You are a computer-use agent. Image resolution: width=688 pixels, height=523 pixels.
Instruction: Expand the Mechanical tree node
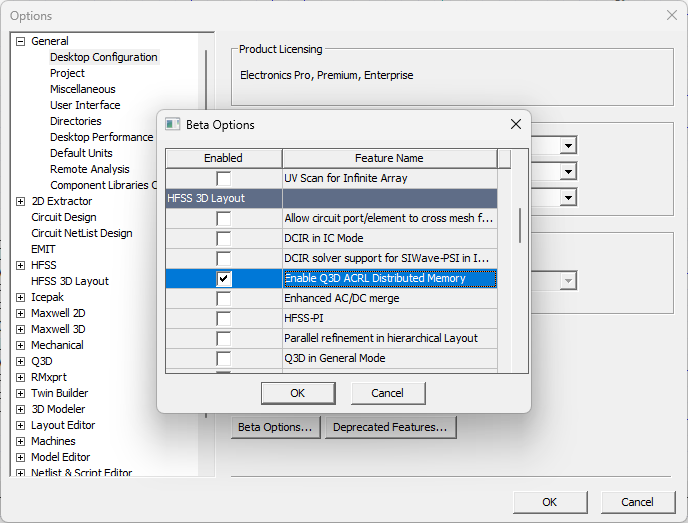tap(20, 345)
